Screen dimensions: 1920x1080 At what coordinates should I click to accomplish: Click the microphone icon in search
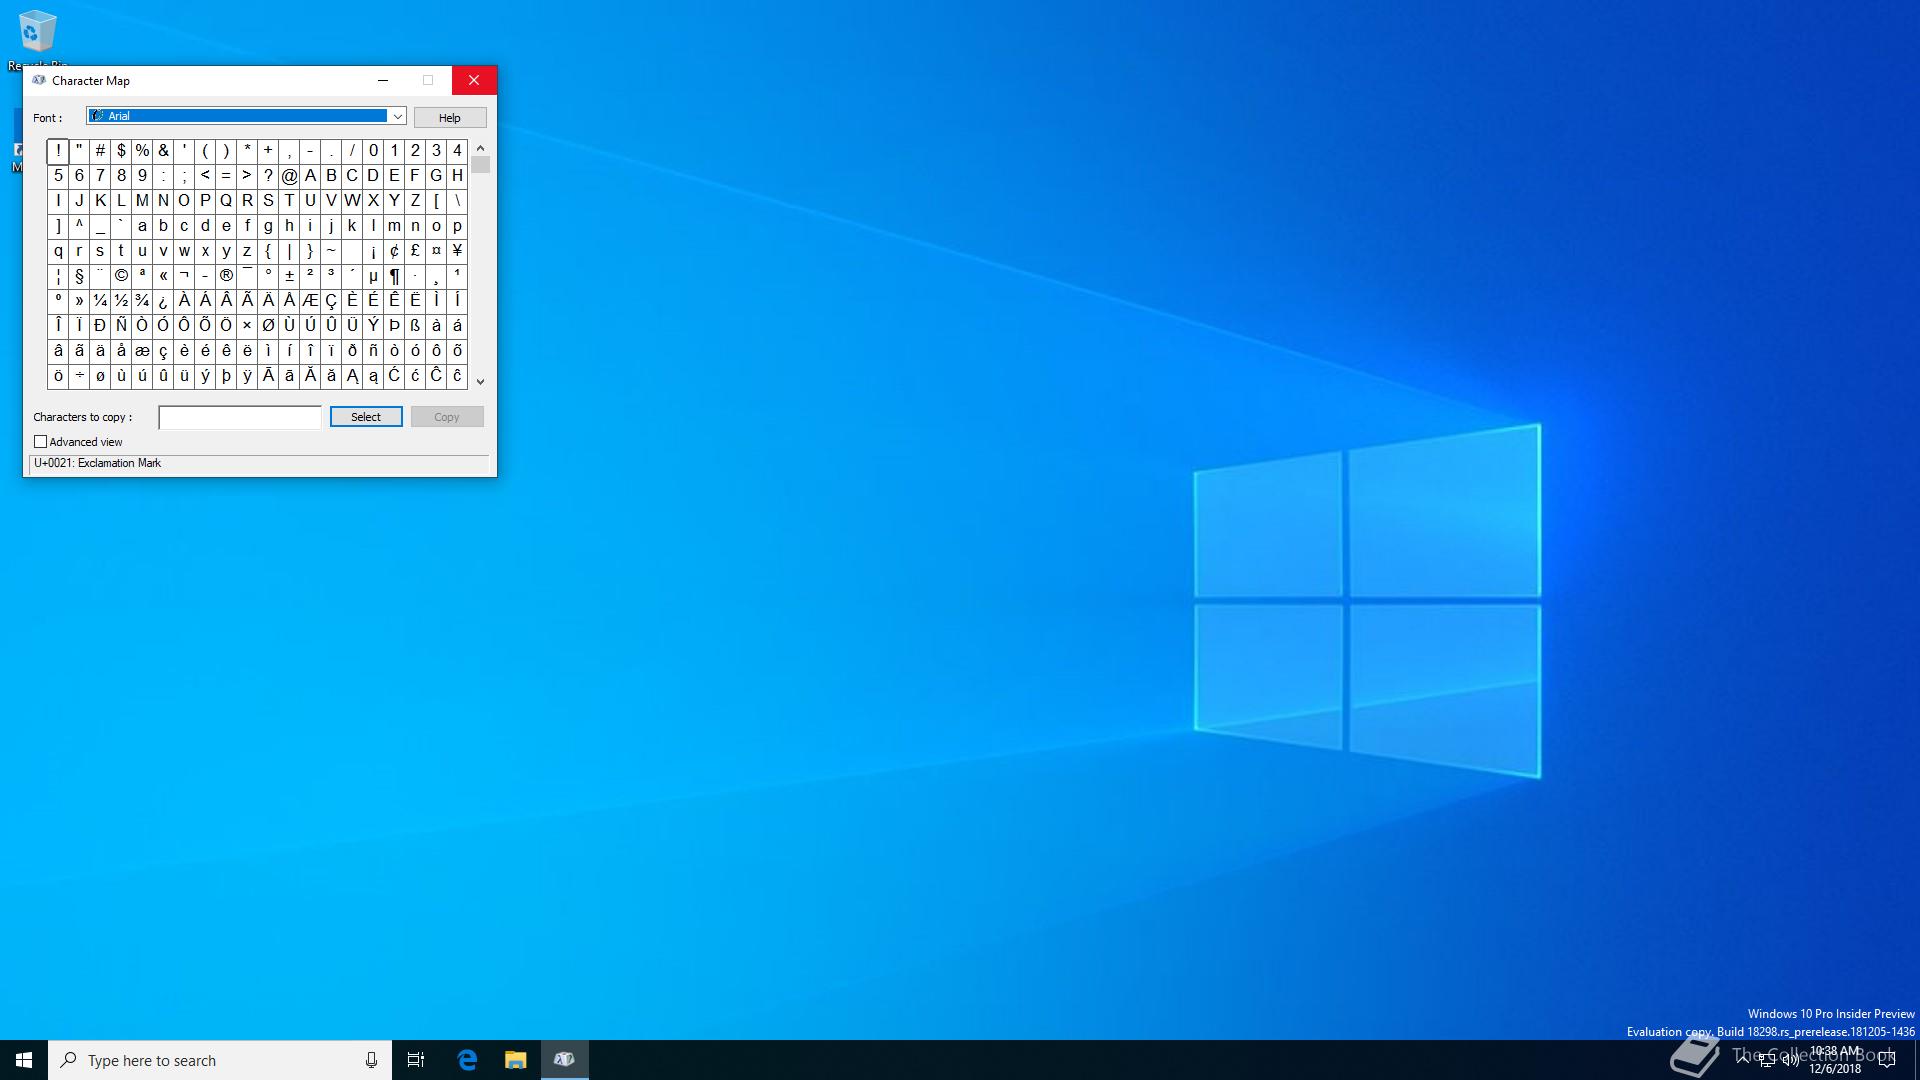[371, 1060]
